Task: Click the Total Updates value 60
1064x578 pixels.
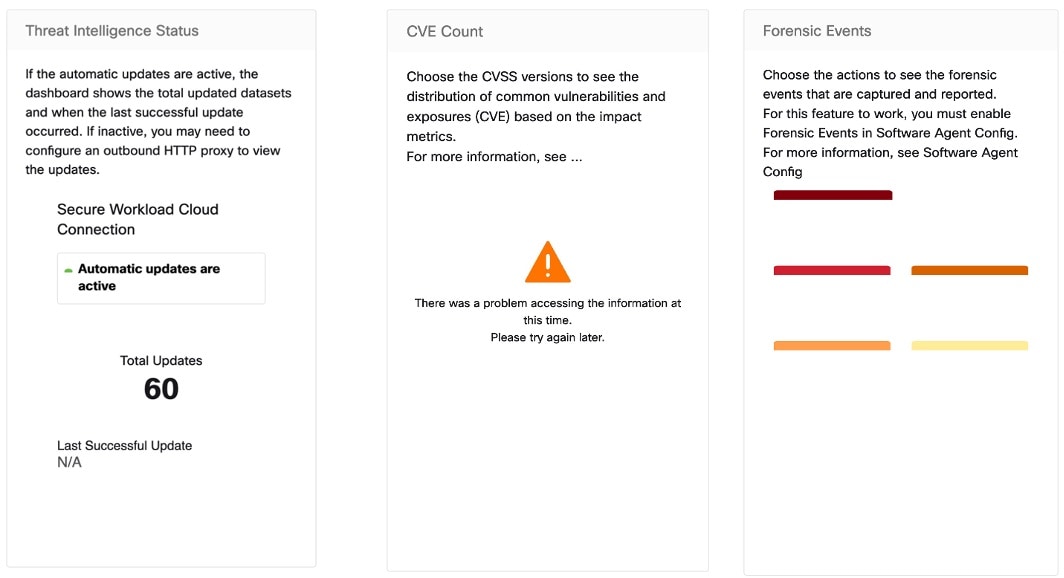Action: (x=162, y=389)
